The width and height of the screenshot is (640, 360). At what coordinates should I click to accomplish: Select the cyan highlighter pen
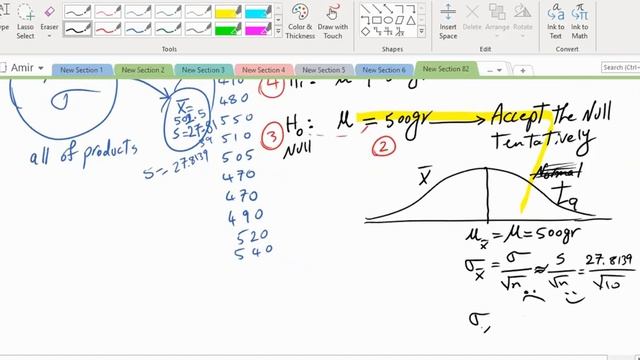pyautogui.click(x=258, y=12)
